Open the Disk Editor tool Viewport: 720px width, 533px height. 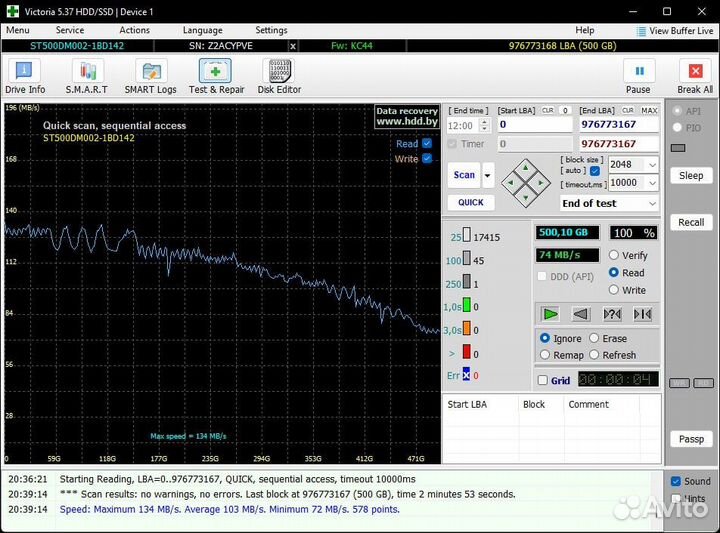279,72
